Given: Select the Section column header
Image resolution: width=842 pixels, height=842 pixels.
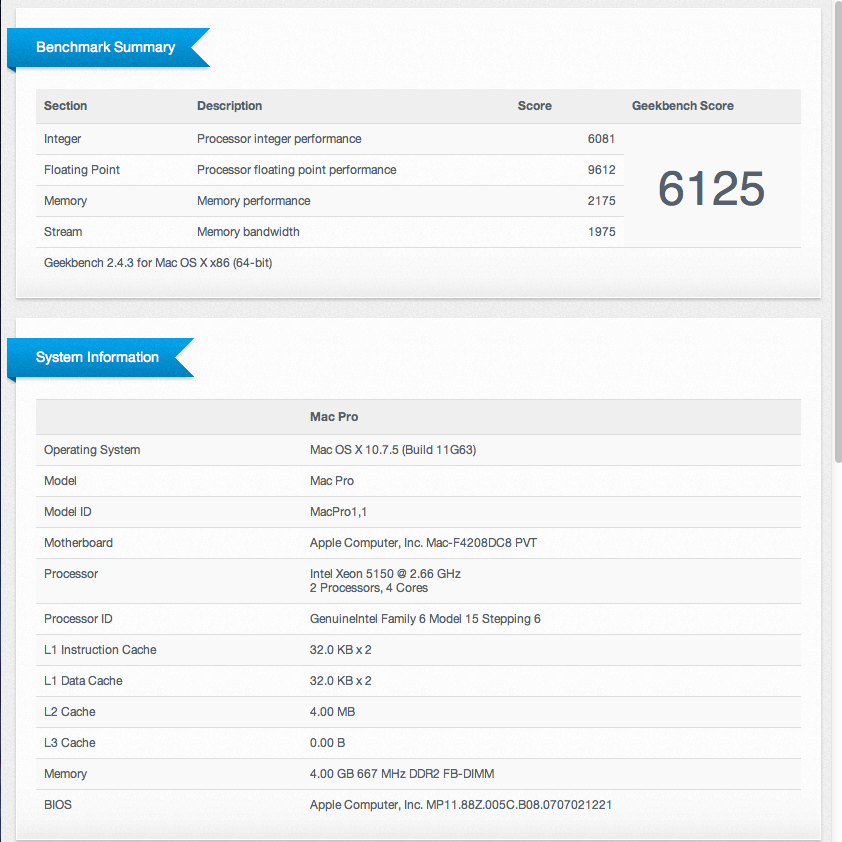Looking at the screenshot, I should click(66, 106).
